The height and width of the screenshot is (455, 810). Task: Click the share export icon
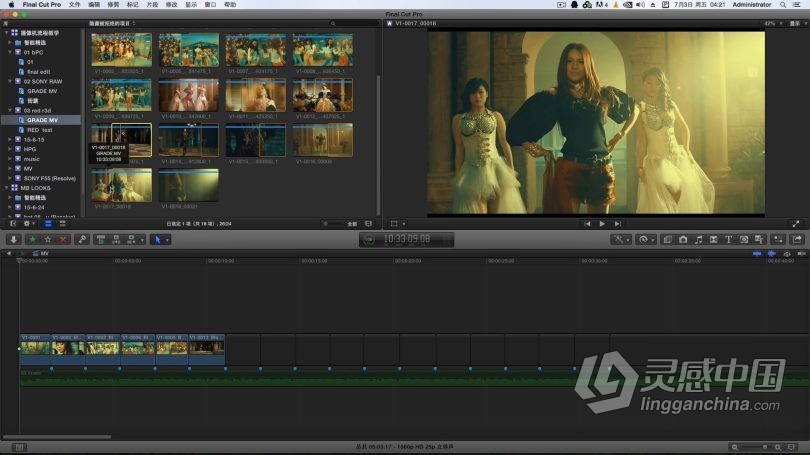pyautogui.click(x=797, y=240)
